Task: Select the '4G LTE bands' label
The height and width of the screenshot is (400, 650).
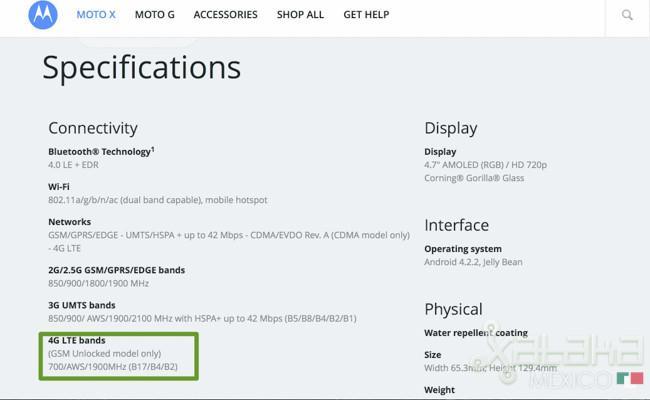Action: (77, 340)
